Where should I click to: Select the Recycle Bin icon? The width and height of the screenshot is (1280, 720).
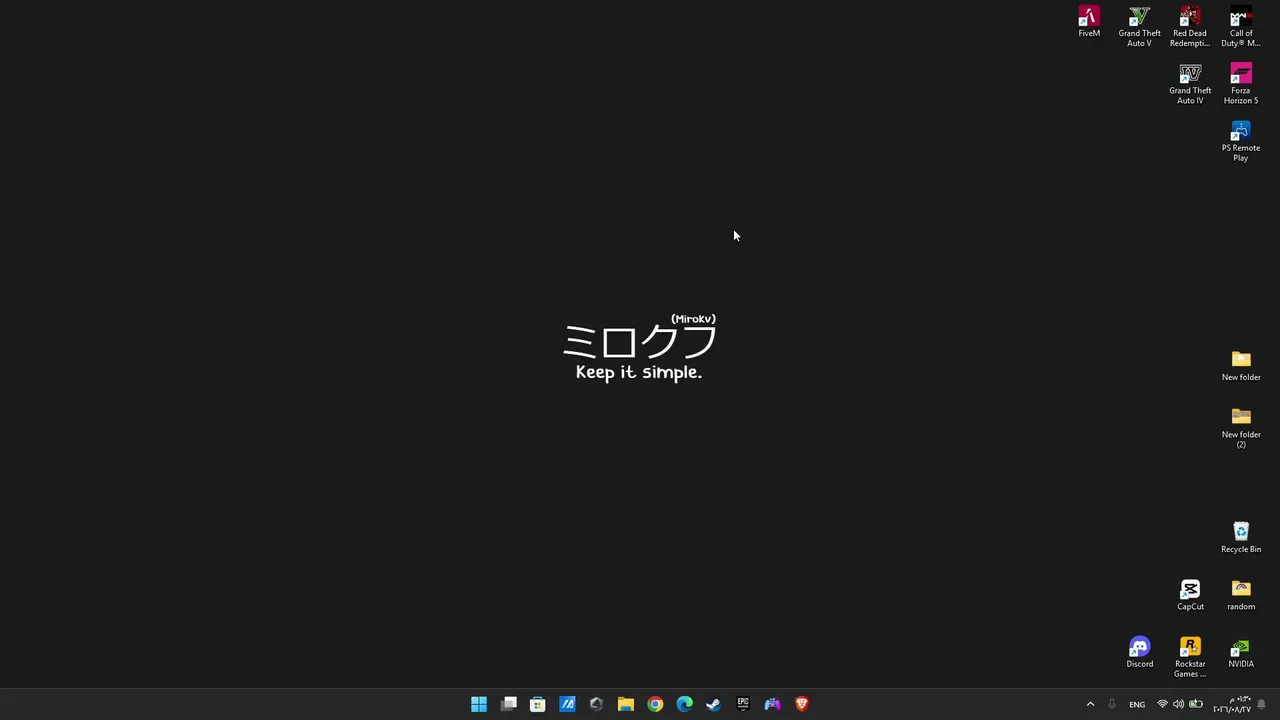(x=1241, y=538)
